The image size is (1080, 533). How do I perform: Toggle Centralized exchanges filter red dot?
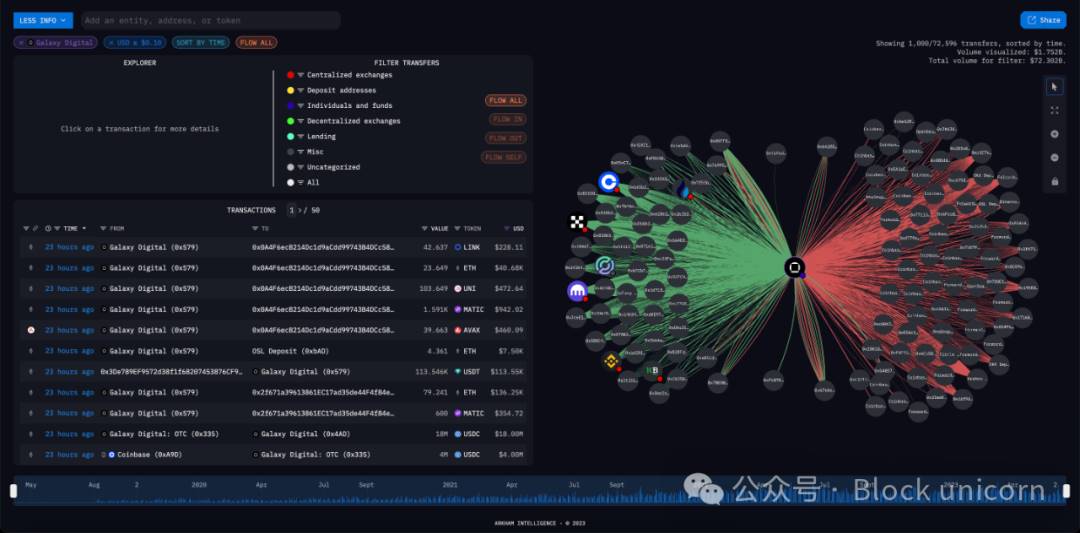coord(290,75)
